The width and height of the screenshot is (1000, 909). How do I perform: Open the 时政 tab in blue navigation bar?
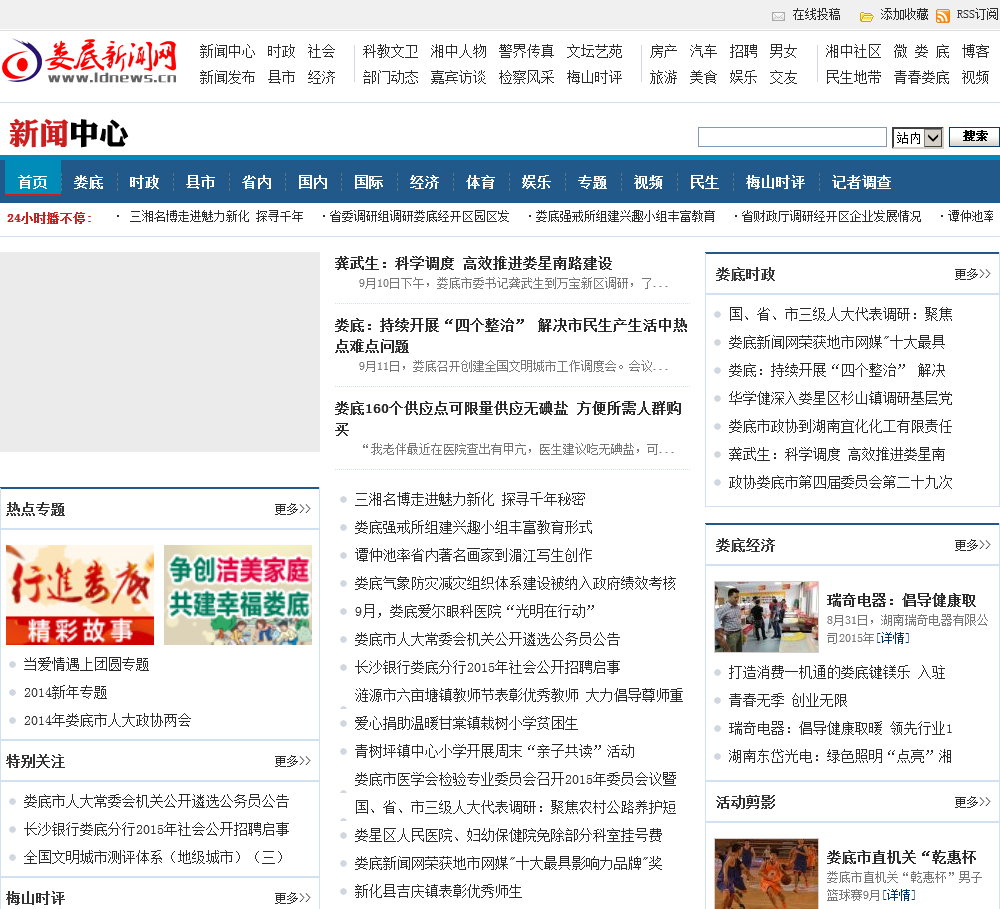click(144, 182)
